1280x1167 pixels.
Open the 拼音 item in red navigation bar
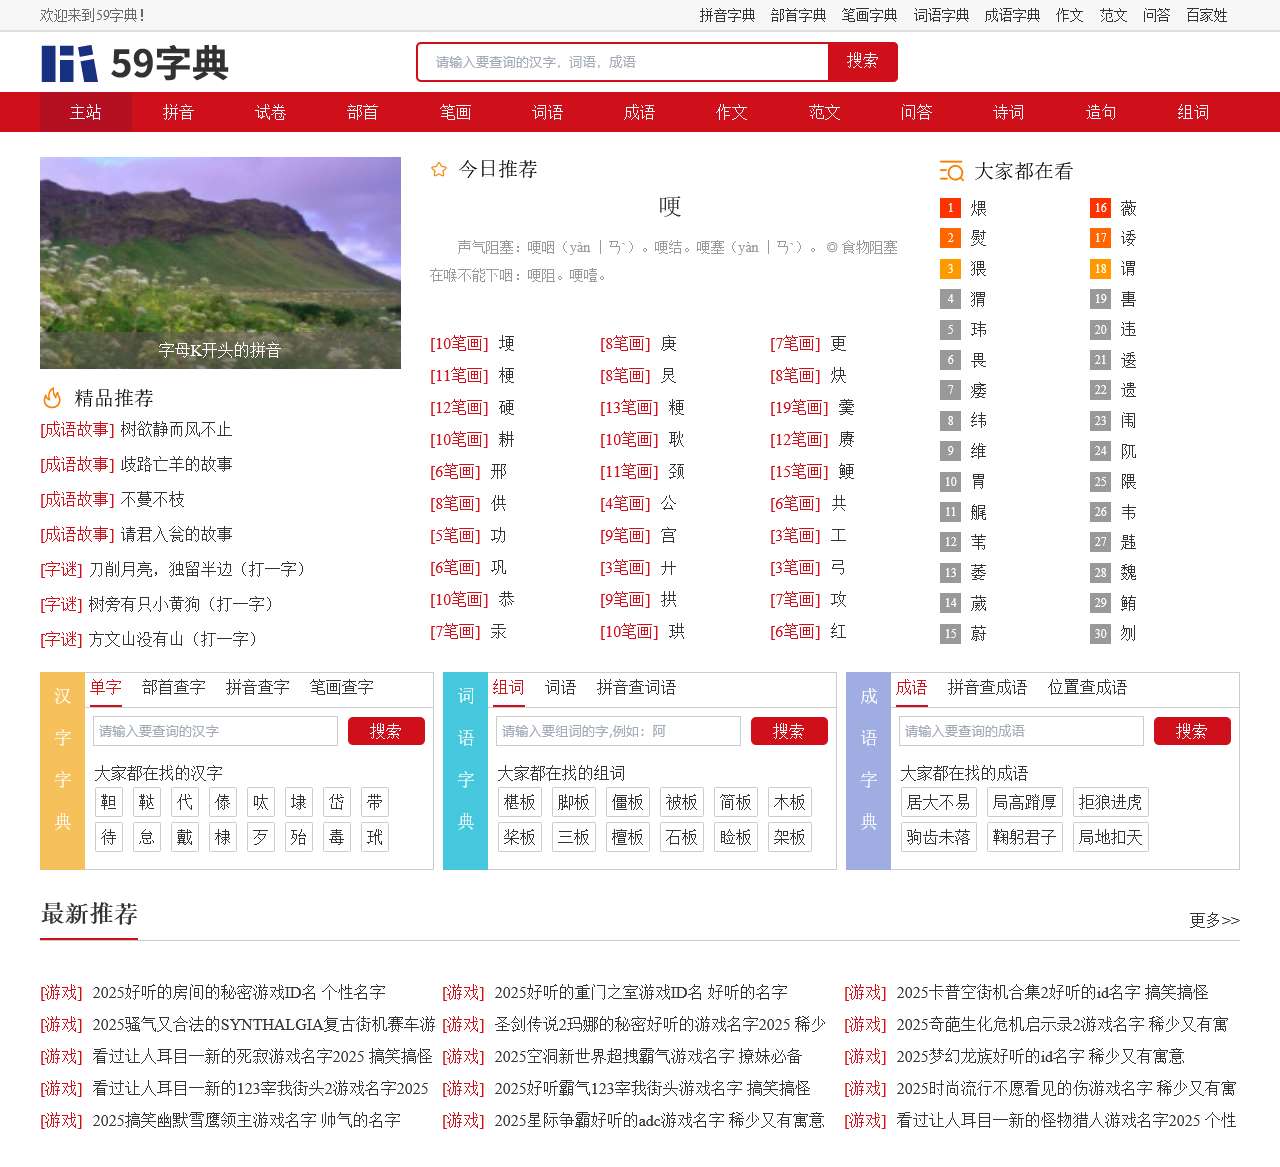point(178,112)
